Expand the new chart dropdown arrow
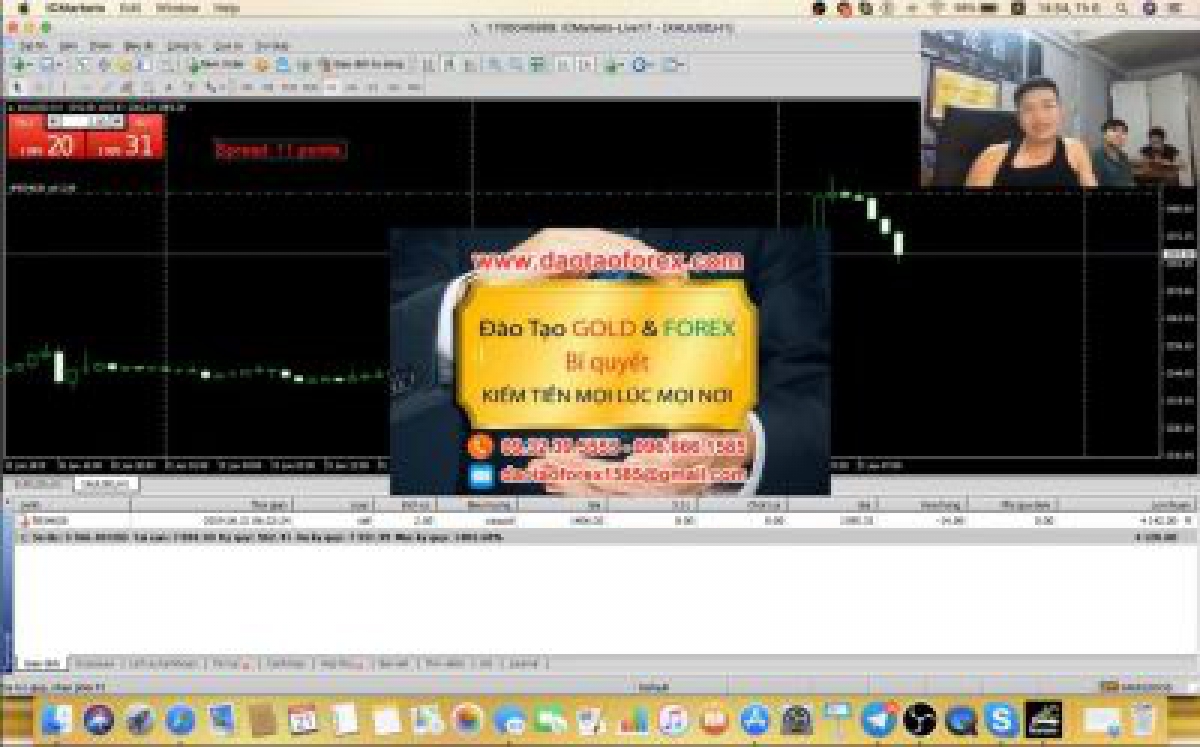This screenshot has width=1200, height=747. (x=32, y=64)
